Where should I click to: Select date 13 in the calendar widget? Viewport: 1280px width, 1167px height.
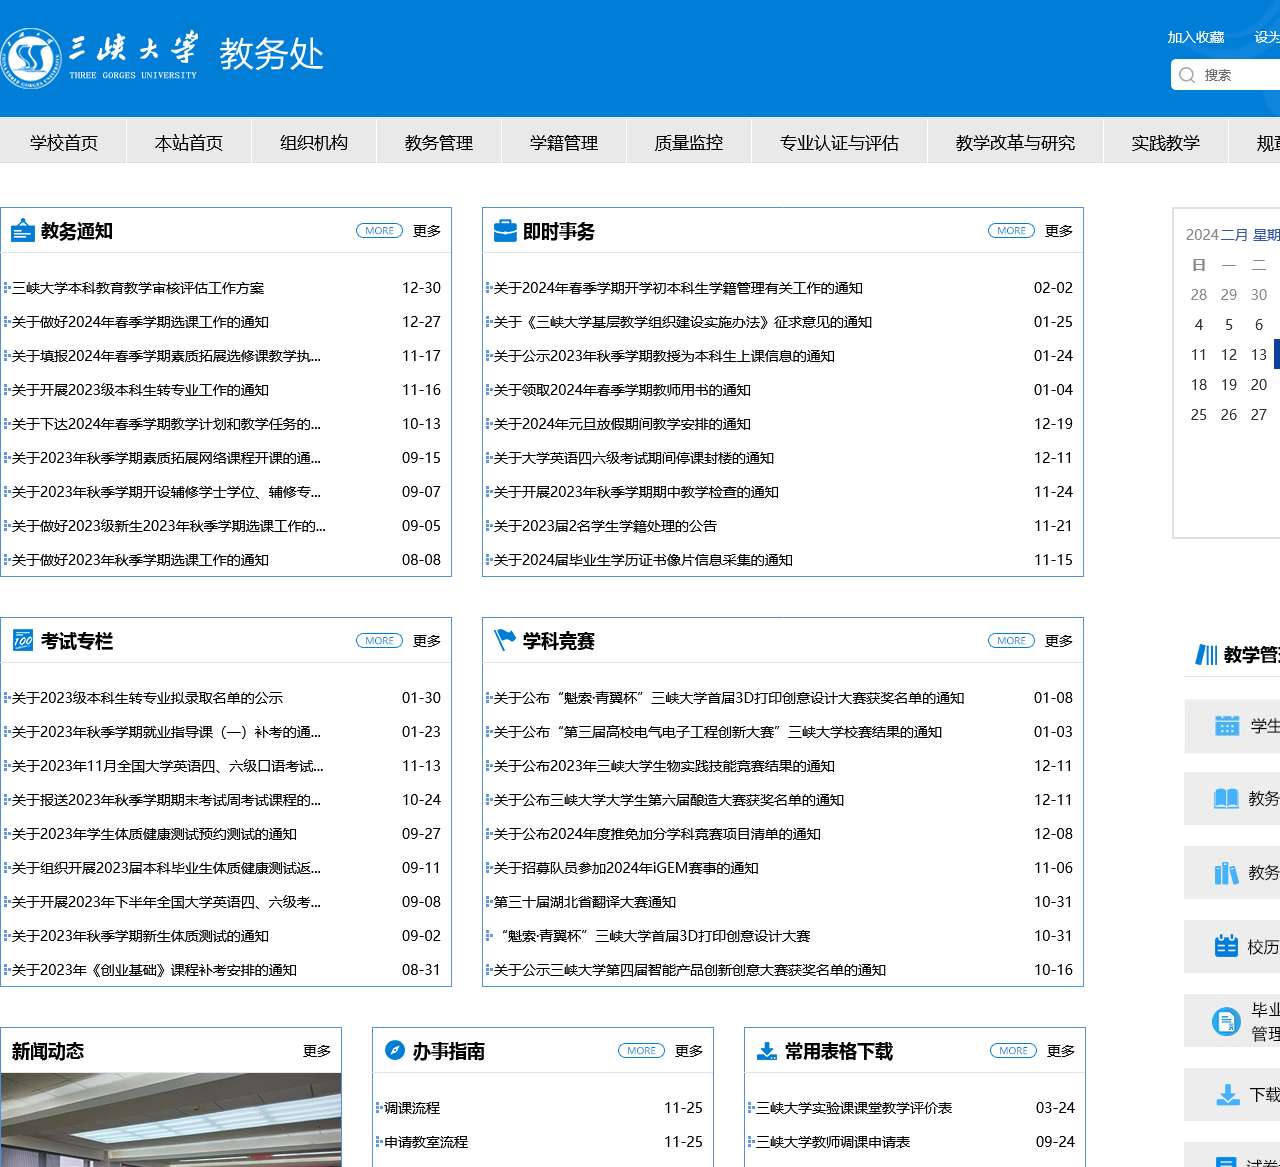[x=1258, y=354]
